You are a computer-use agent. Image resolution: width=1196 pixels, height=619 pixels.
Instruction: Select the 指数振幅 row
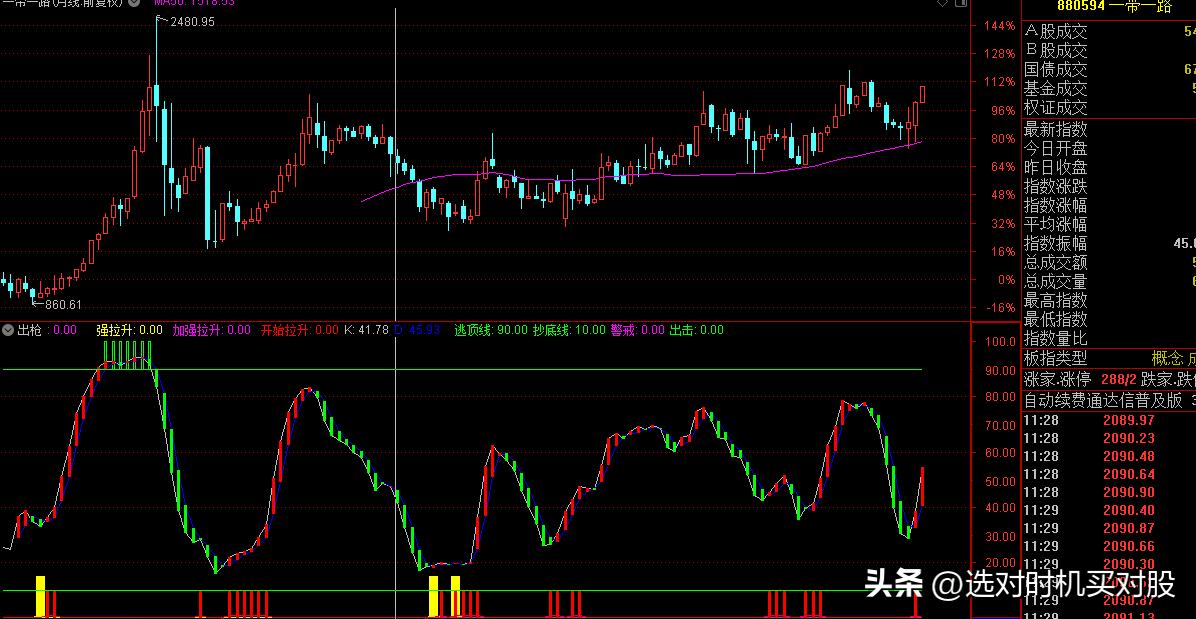coord(1109,243)
